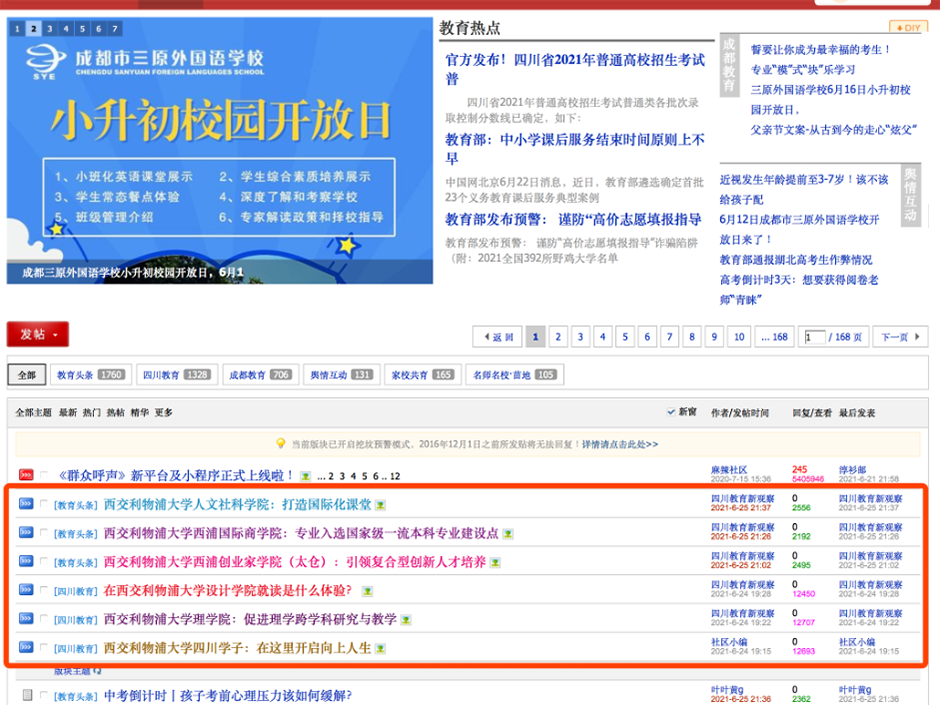Open link 教育部通报湖北高考生作弊情况
The width and height of the screenshot is (940, 705).
[796, 260]
